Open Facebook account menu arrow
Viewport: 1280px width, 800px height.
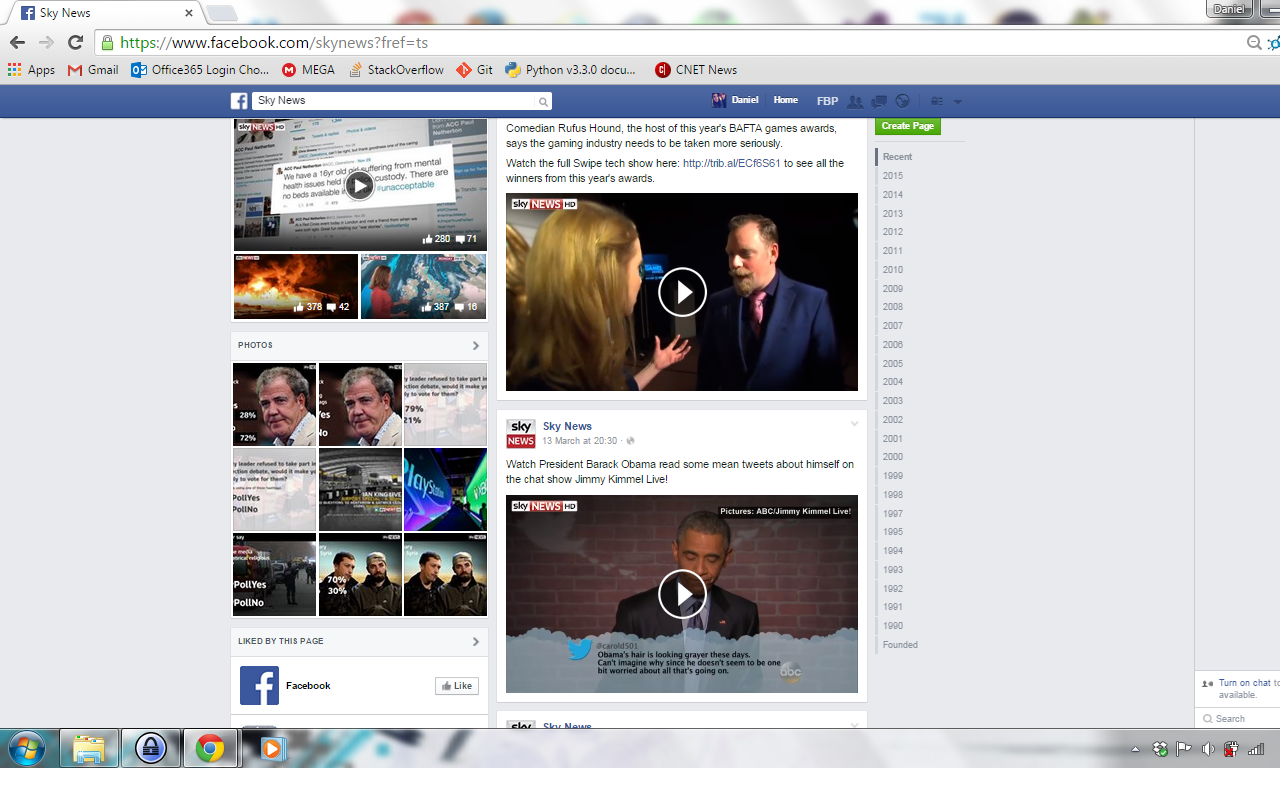958,102
